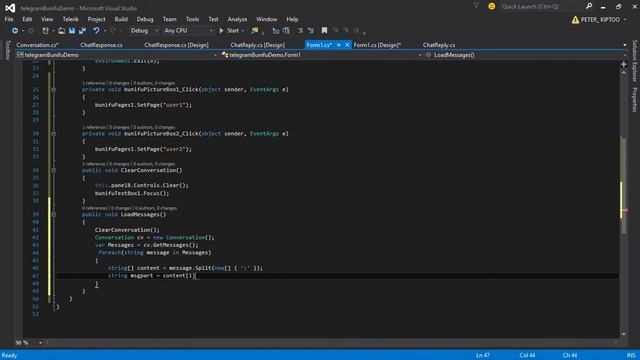Toggle a bookmark with the bookmark icon
The image size is (640, 360).
point(324,31)
